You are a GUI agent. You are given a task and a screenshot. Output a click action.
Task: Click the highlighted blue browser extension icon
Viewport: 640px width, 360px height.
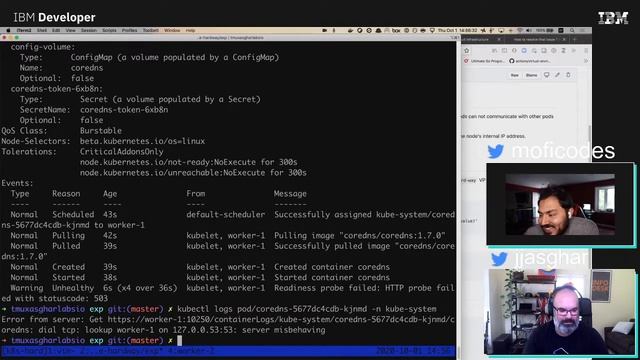pos(524,51)
